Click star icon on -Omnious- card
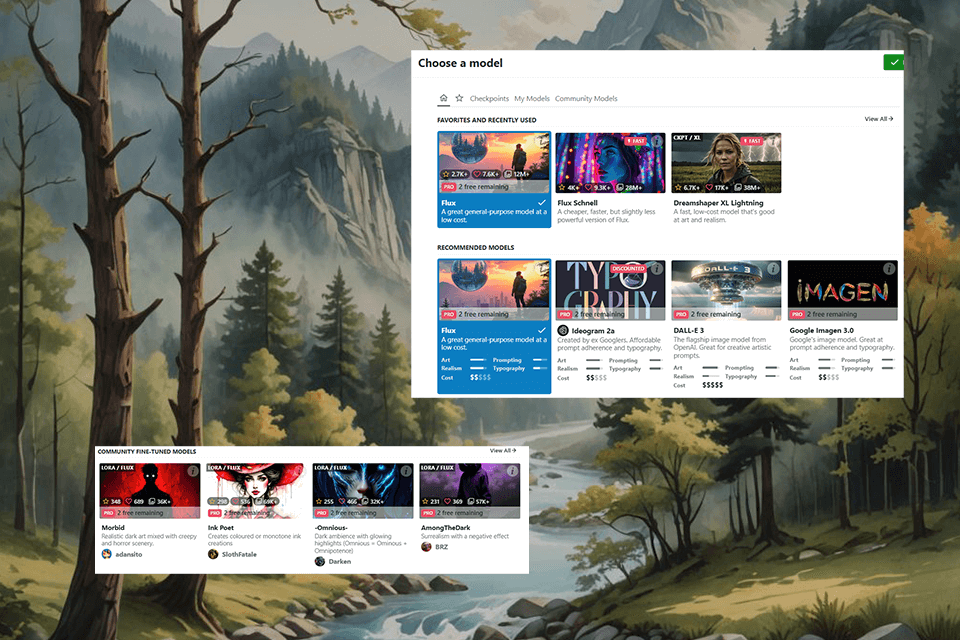The width and height of the screenshot is (960, 640). click(x=319, y=501)
